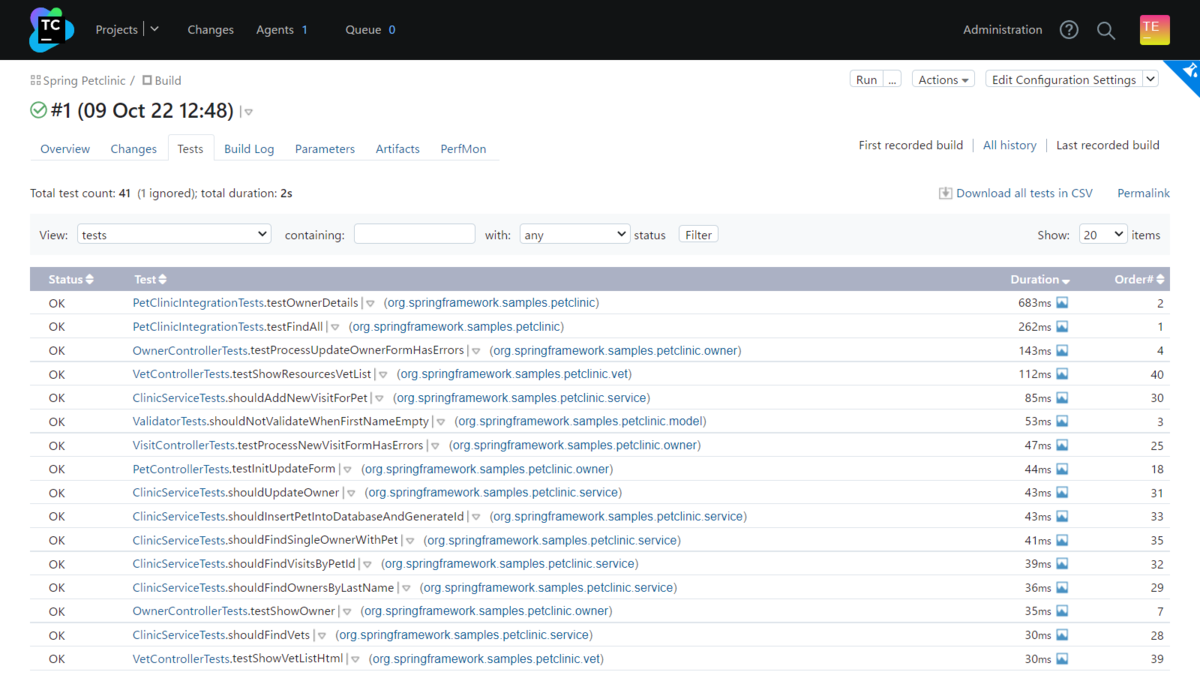
Task: Open duration chart icon for testOwnerDetails
Action: 1062,303
